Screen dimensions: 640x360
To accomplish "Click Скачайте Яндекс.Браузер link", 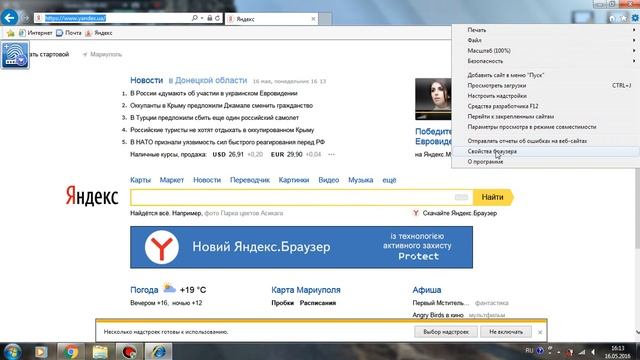I will (x=460, y=213).
